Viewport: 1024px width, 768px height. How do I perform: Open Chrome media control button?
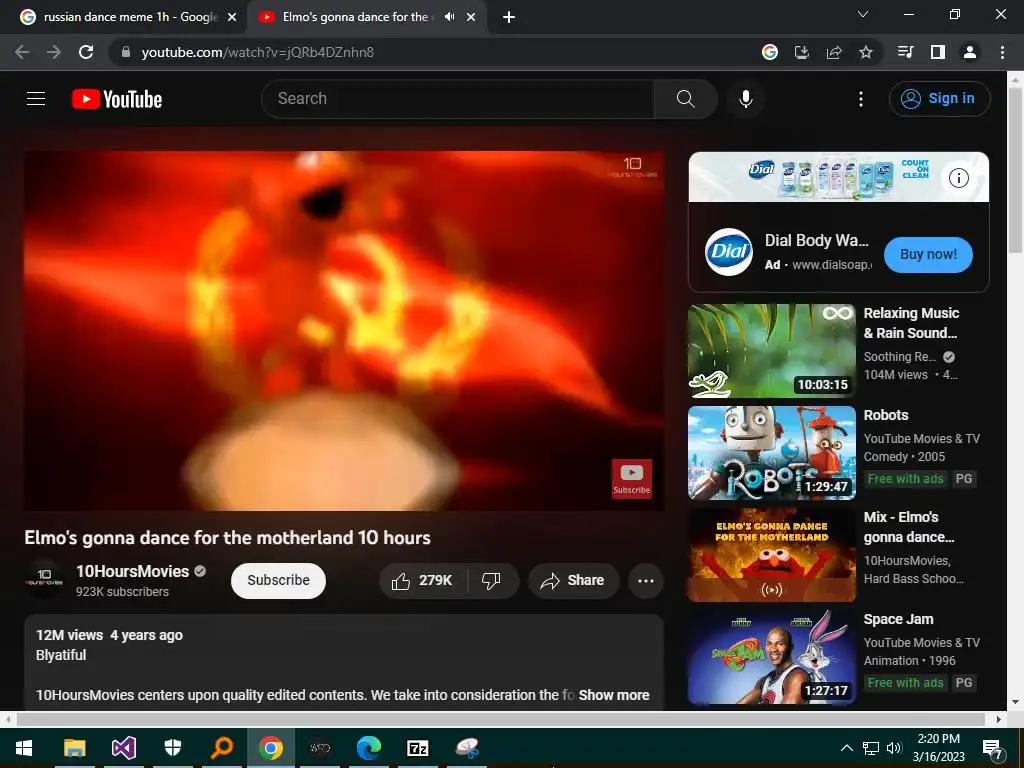pyautogui.click(x=906, y=52)
